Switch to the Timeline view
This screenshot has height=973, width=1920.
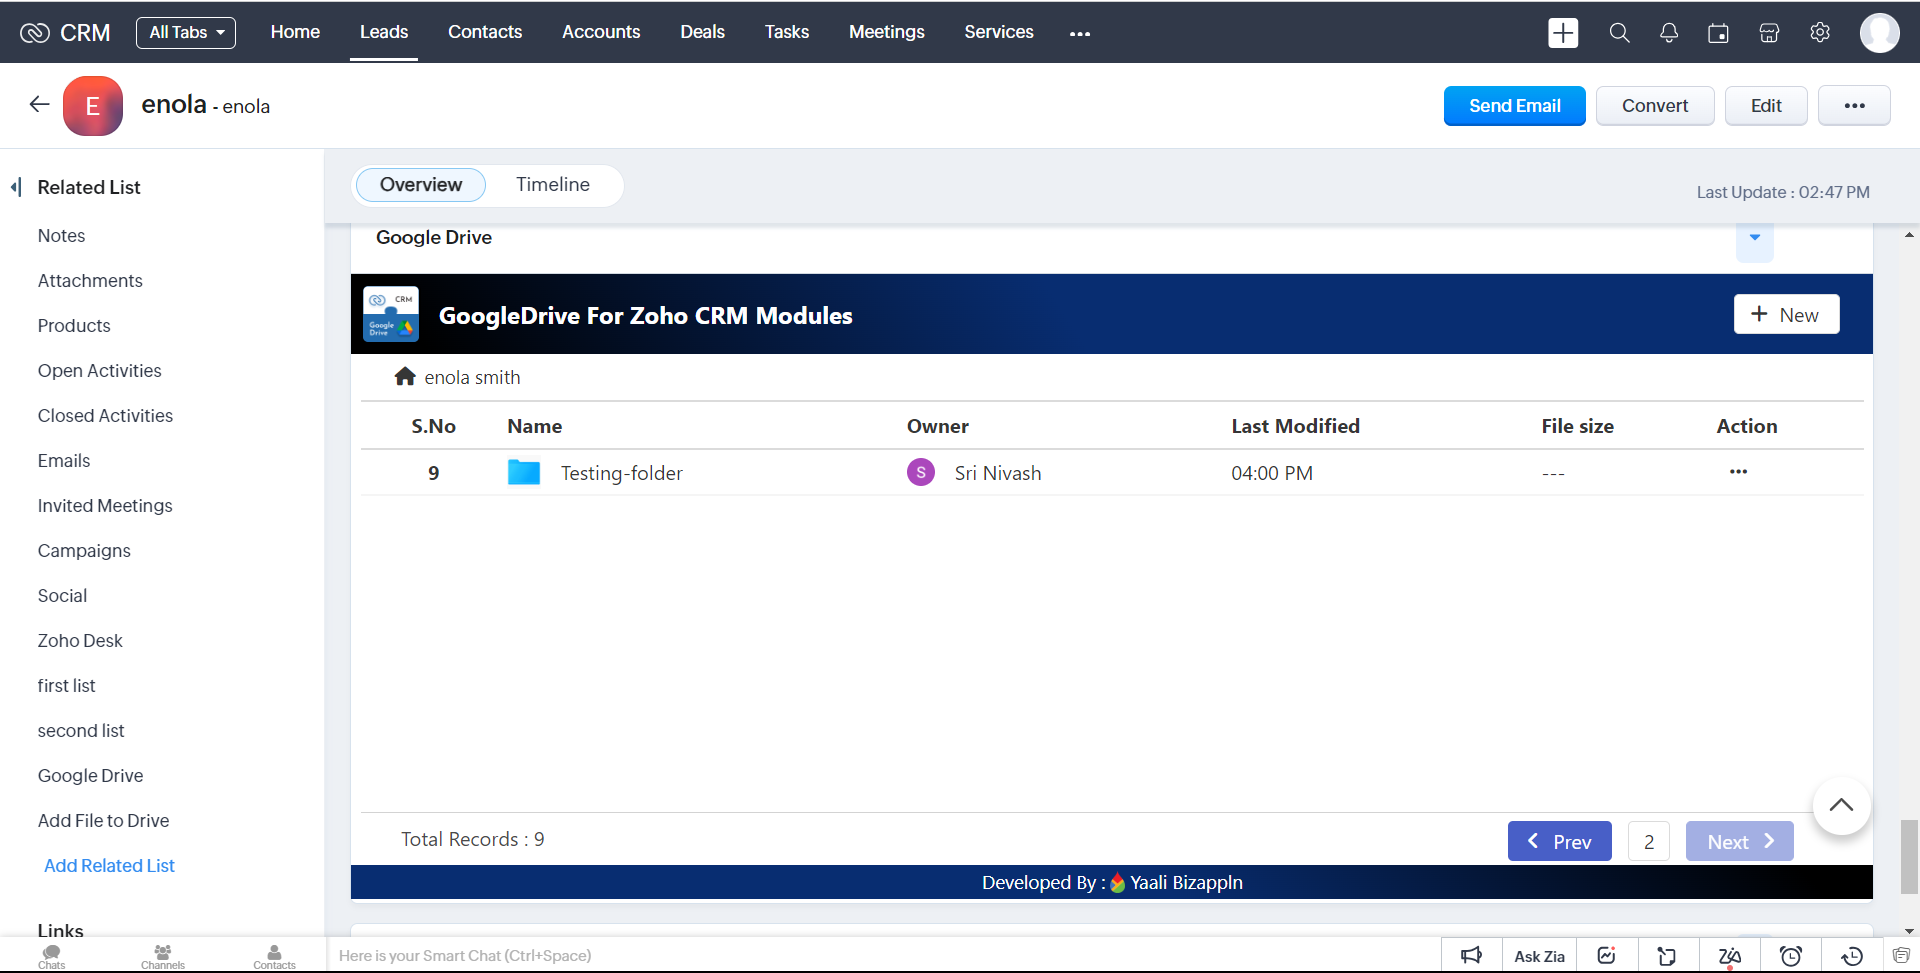pos(552,185)
